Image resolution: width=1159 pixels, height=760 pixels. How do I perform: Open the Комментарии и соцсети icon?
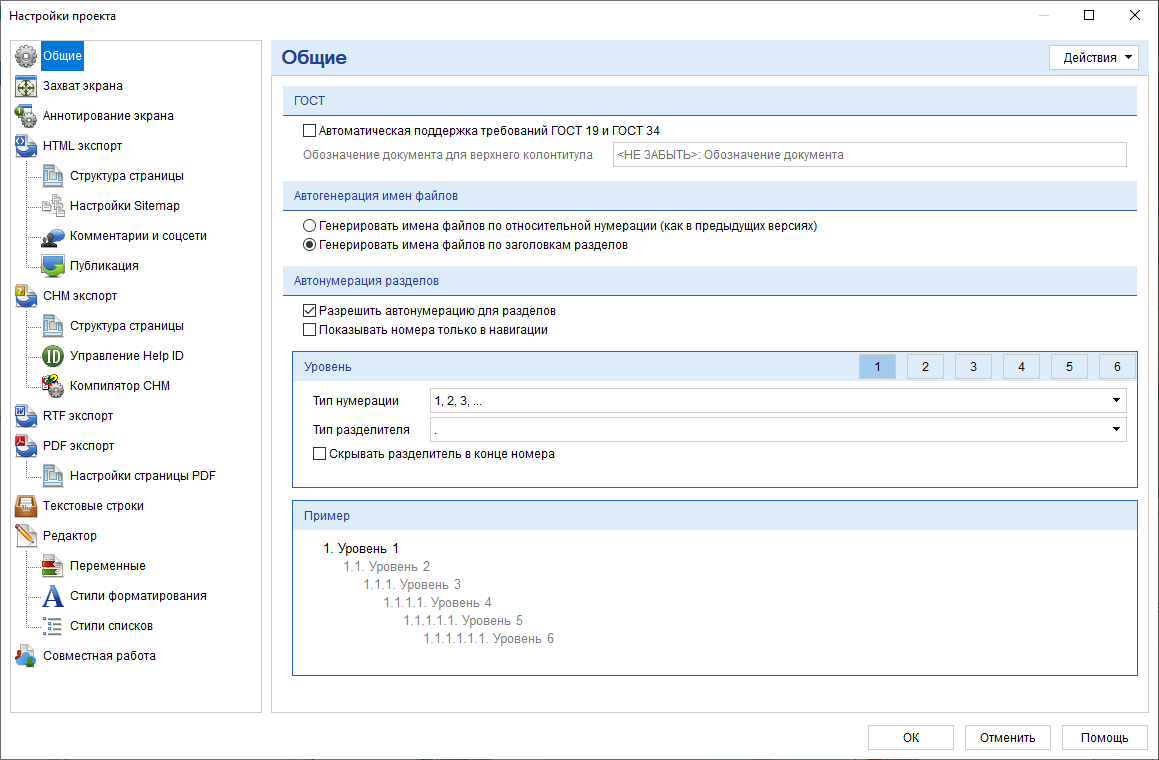(x=53, y=236)
